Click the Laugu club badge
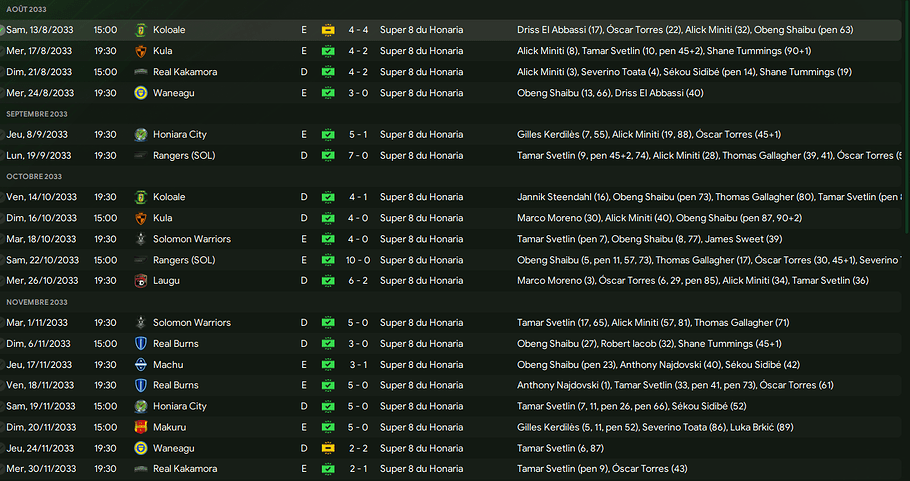The image size is (910, 481). 141,281
